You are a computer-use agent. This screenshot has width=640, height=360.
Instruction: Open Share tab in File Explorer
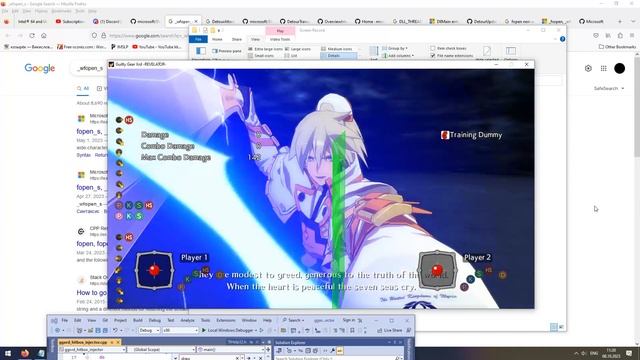(x=237, y=39)
